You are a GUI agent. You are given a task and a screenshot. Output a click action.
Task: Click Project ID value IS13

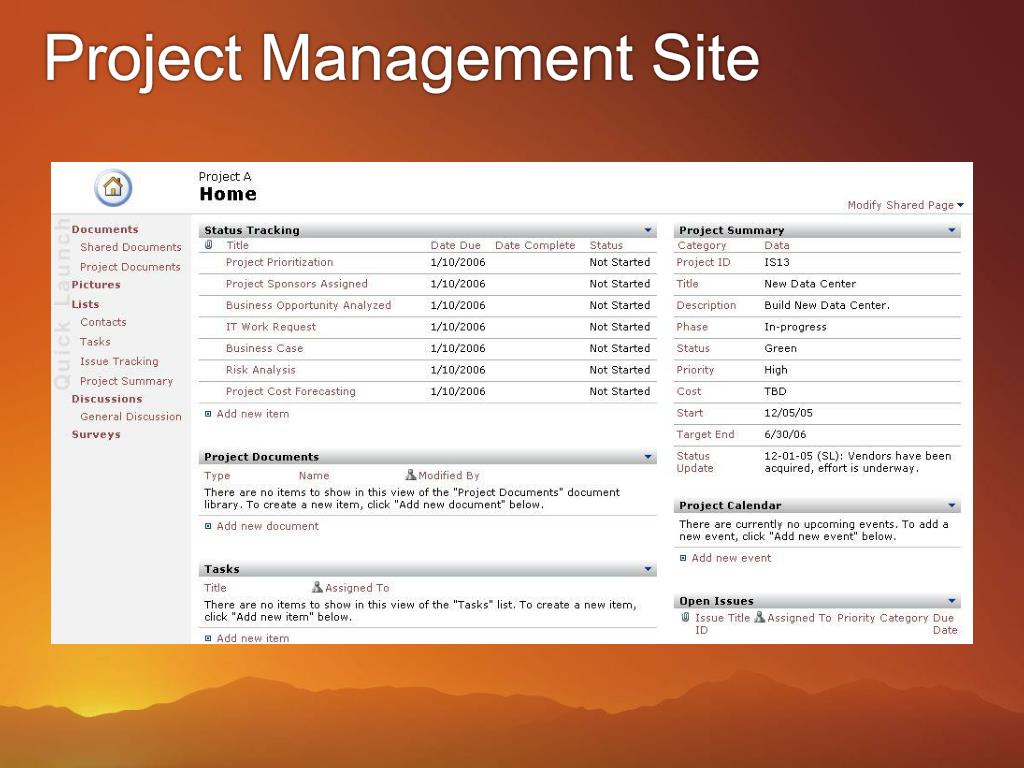coord(777,262)
